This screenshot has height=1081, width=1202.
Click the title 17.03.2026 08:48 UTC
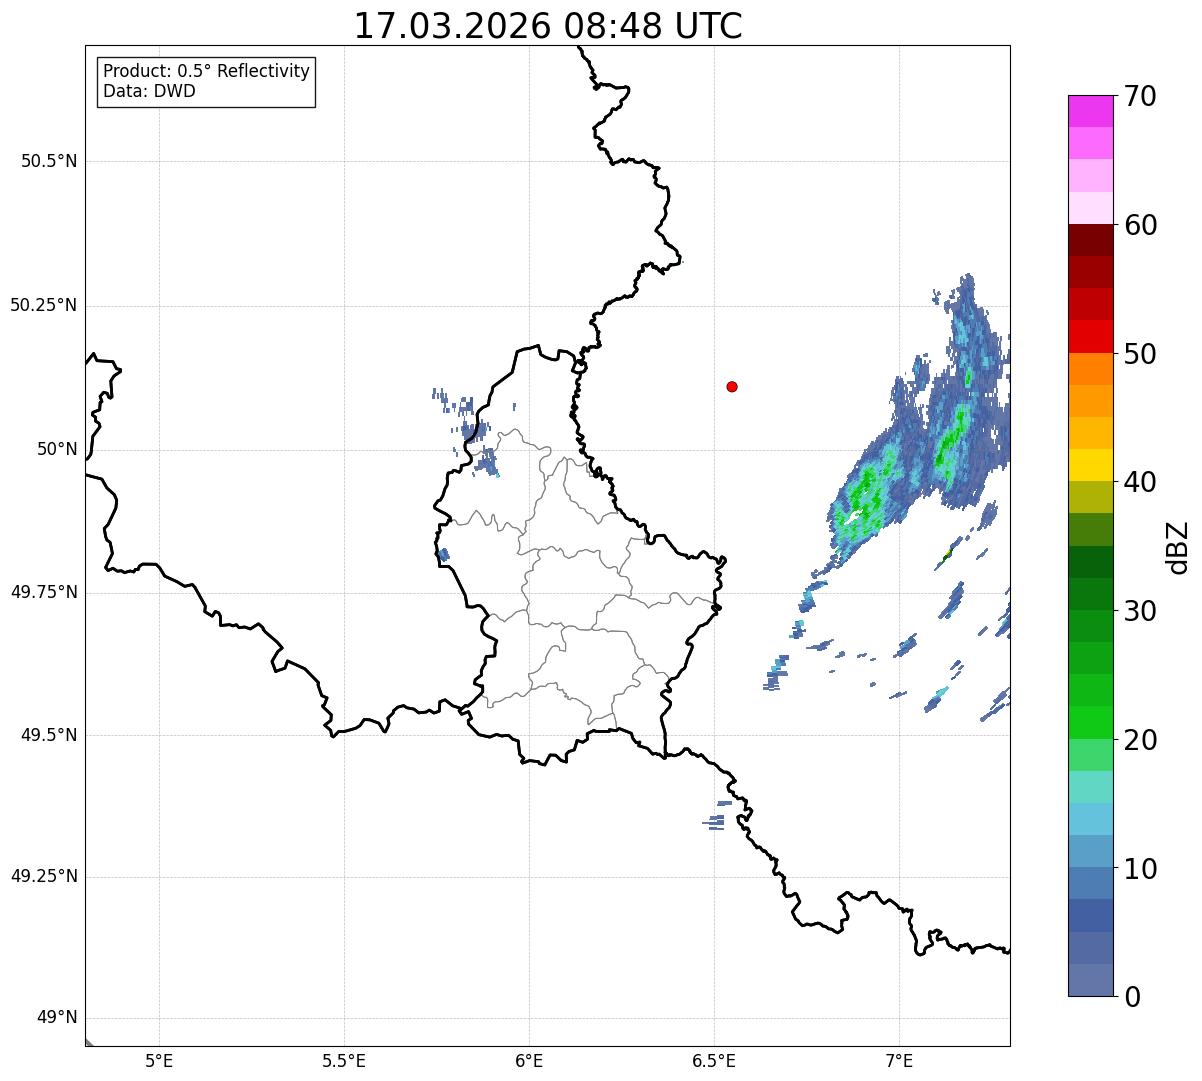pyautogui.click(x=548, y=26)
